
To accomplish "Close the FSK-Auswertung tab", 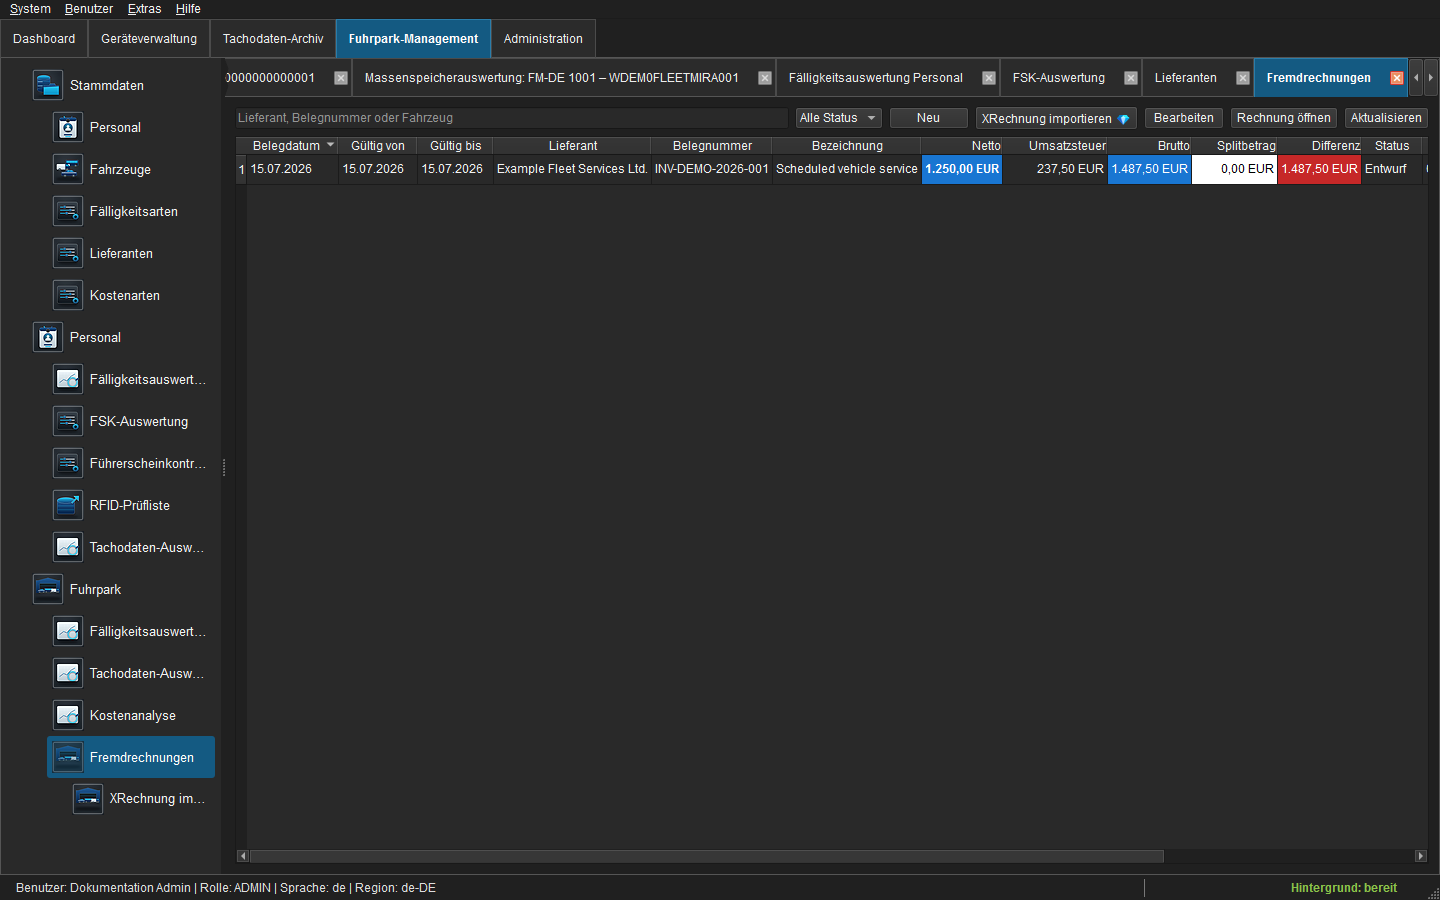I will click(x=1131, y=78).
